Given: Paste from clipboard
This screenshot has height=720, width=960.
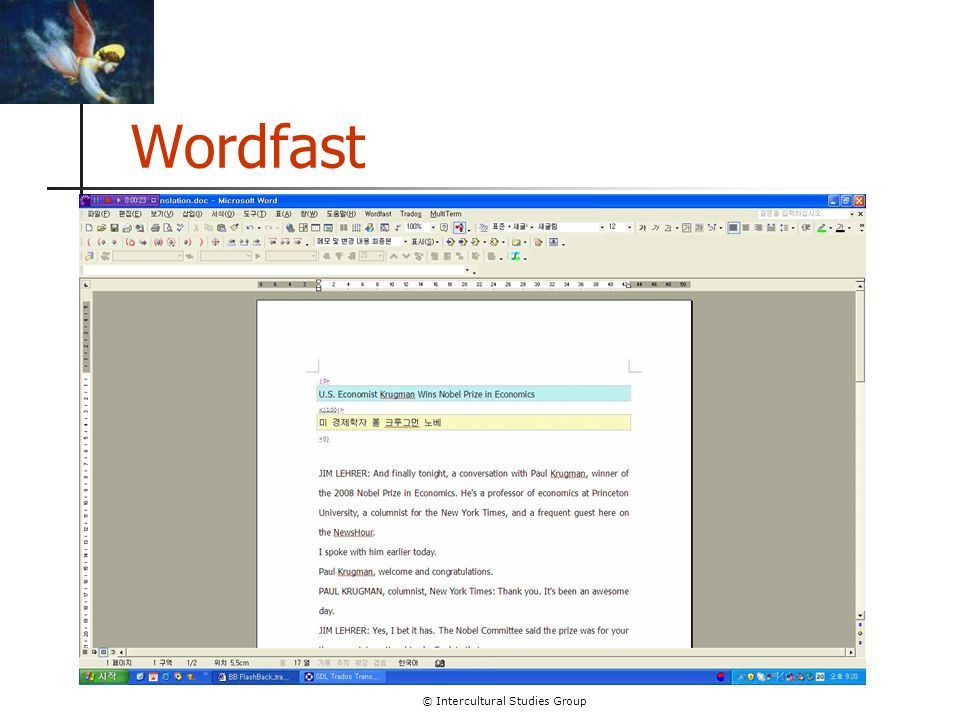Looking at the screenshot, I should pyautogui.click(x=221, y=228).
